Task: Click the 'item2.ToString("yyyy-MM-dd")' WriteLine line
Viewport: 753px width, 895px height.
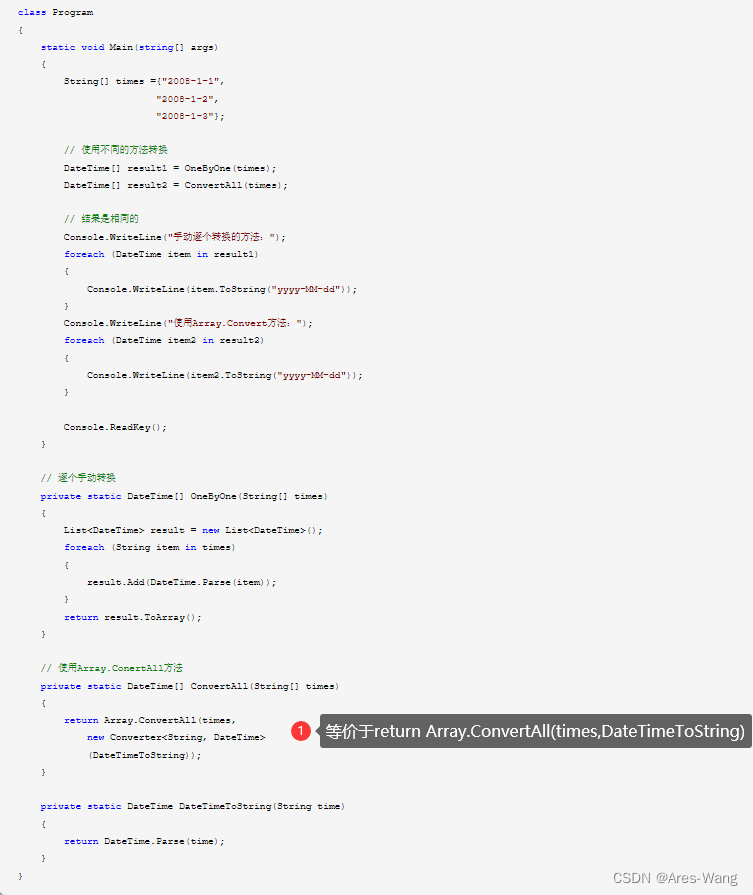Action: [224, 376]
